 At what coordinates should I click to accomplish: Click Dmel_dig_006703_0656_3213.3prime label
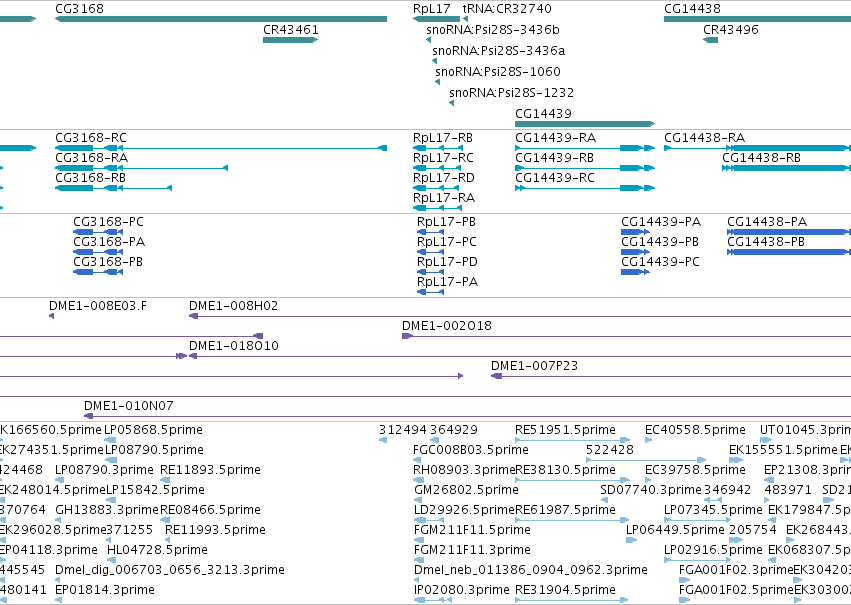click(170, 570)
